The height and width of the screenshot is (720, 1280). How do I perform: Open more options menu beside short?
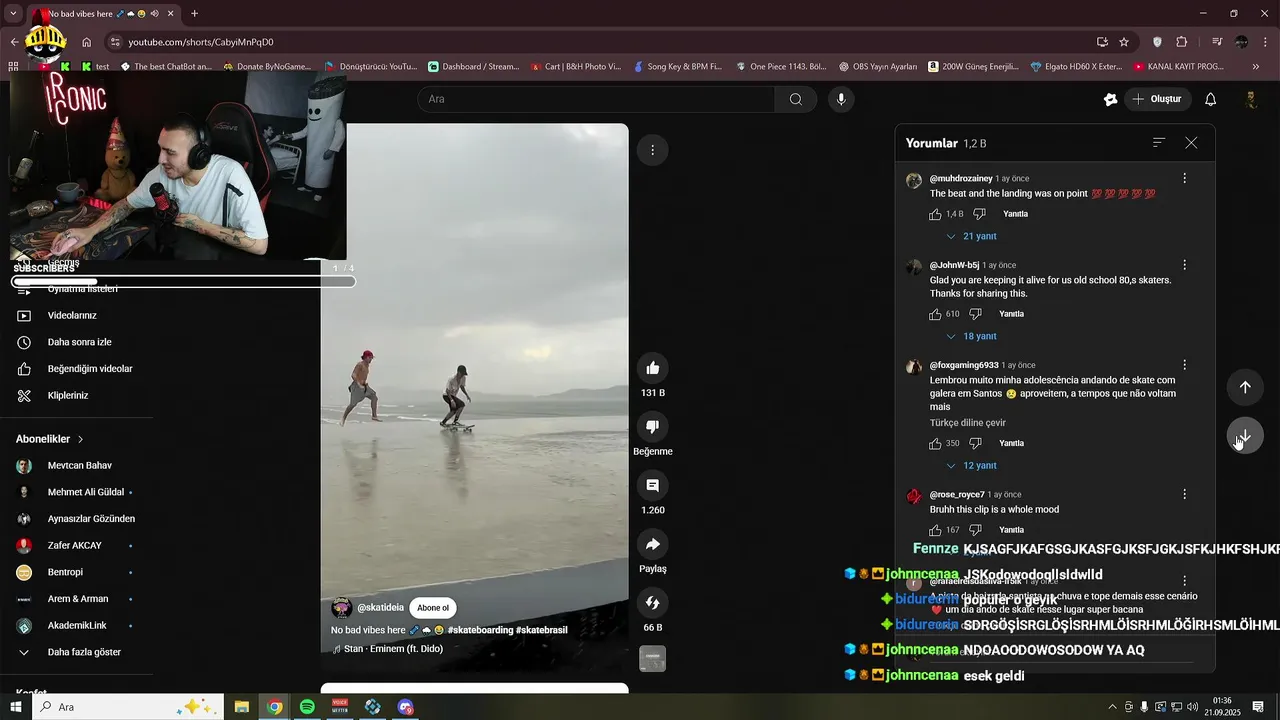(x=652, y=150)
